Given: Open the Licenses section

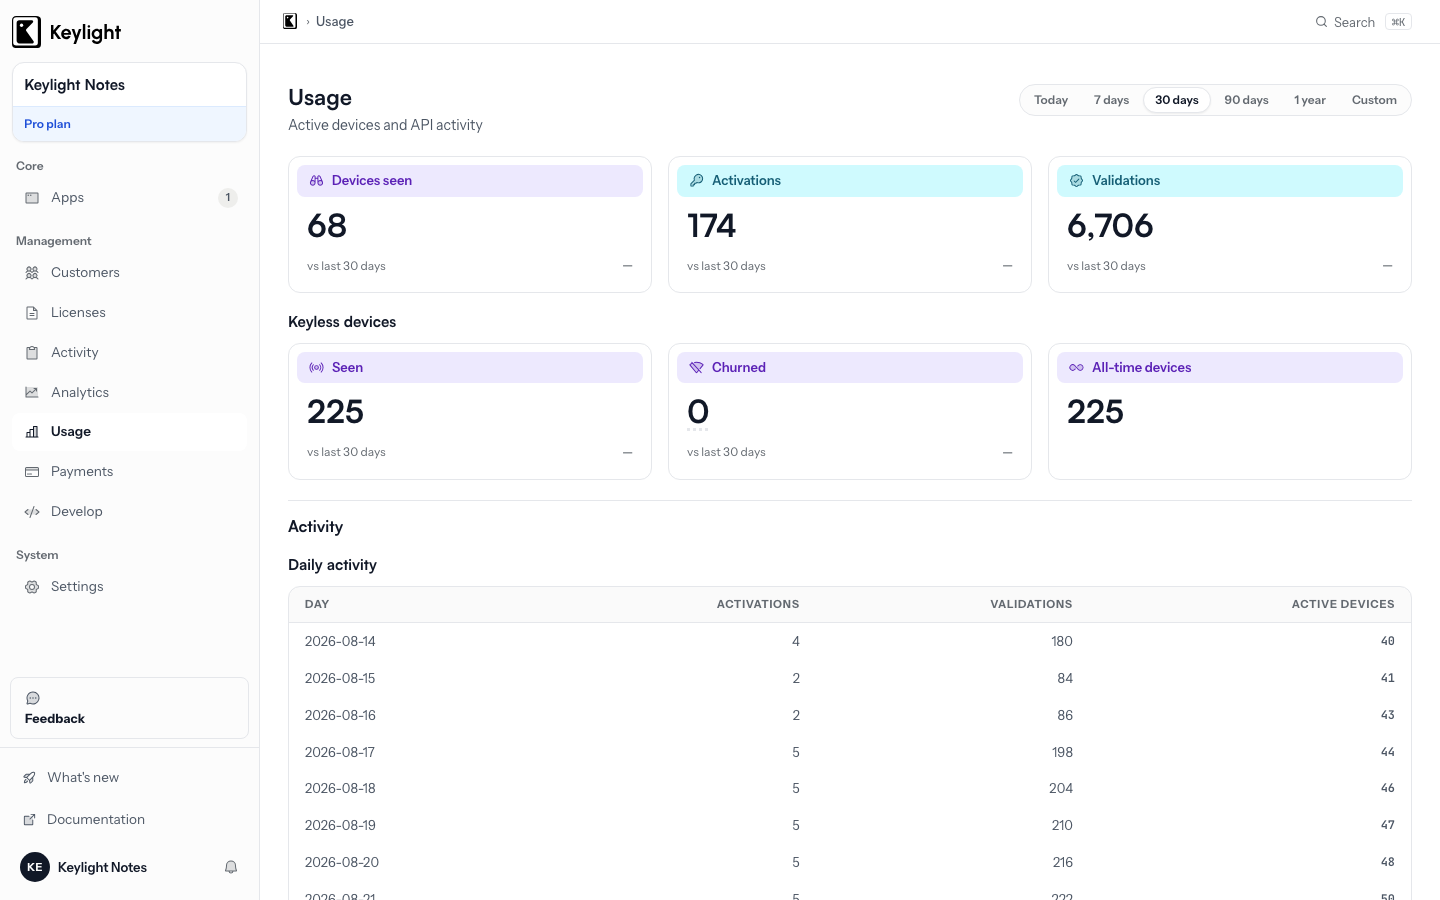Looking at the screenshot, I should (129, 313).
